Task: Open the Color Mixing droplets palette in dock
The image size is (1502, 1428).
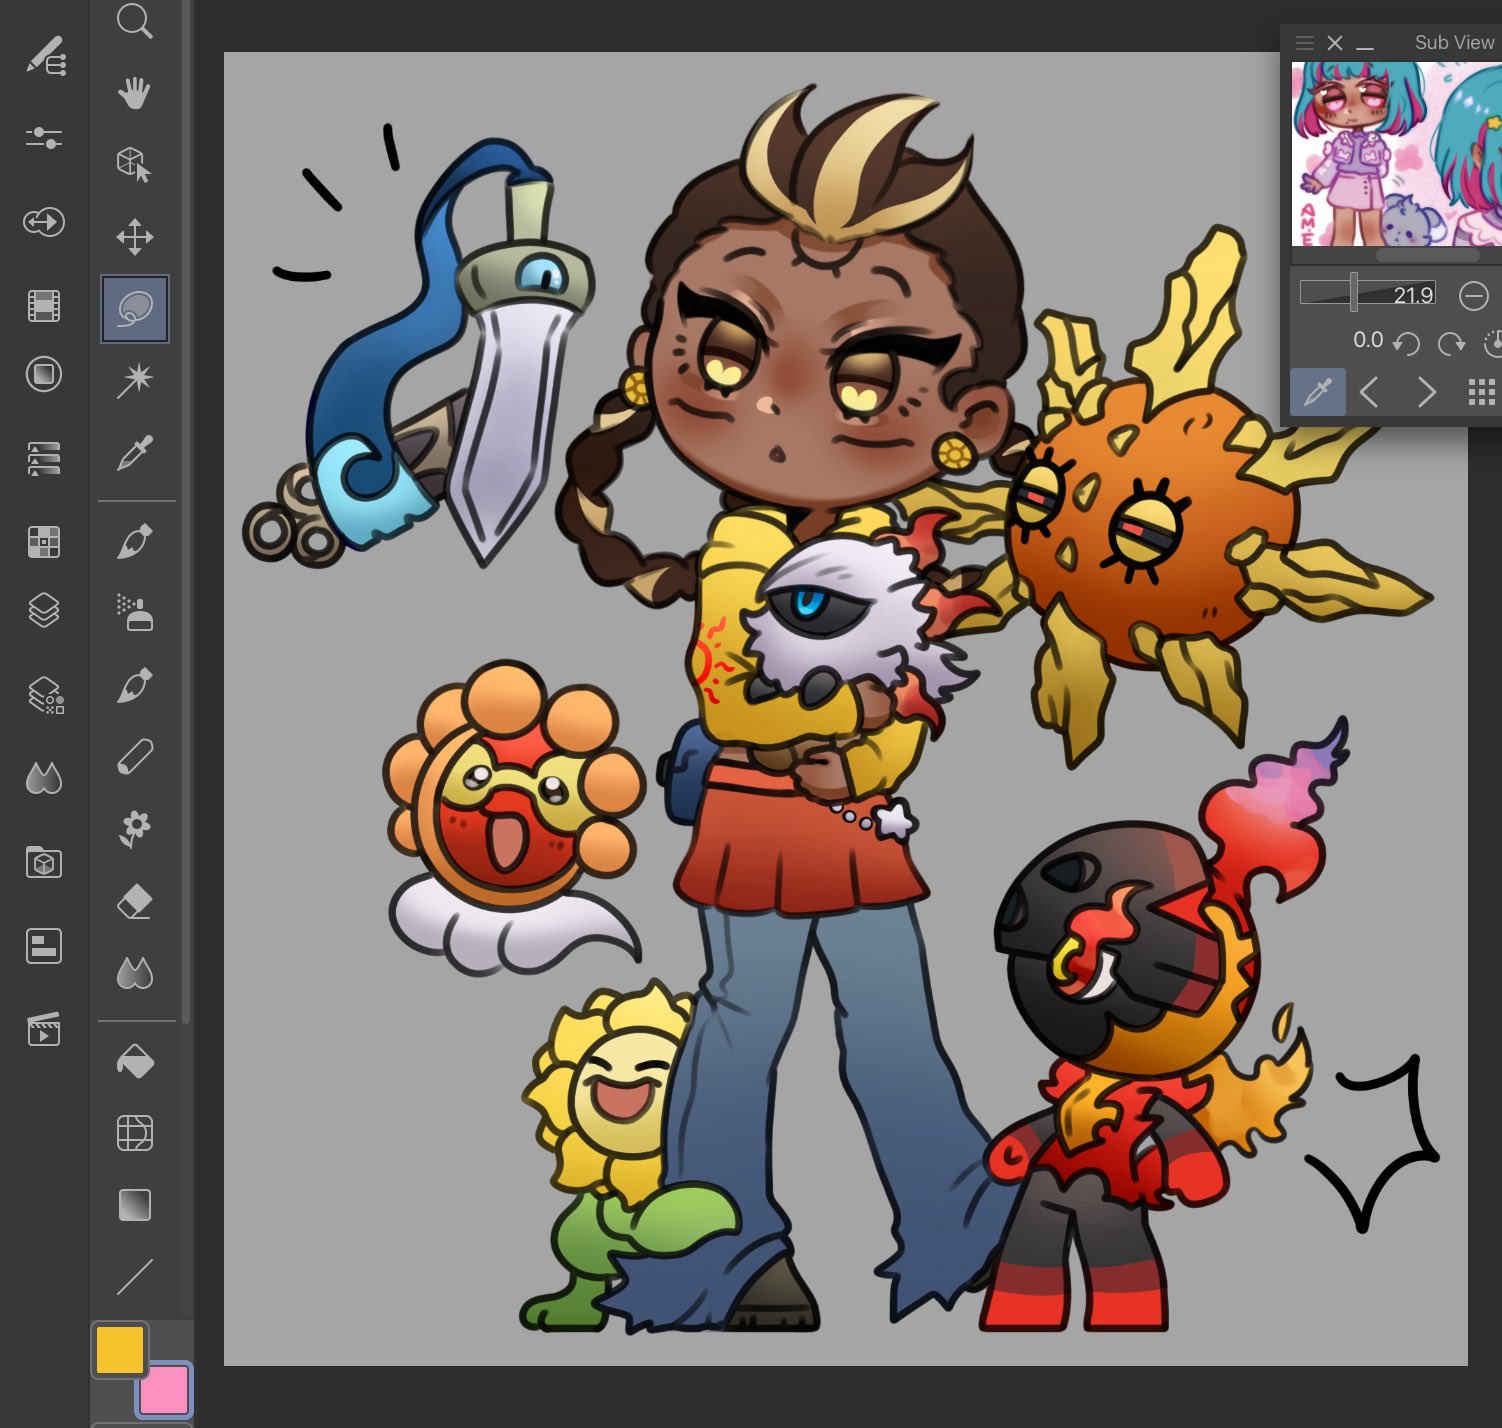Action: click(44, 778)
